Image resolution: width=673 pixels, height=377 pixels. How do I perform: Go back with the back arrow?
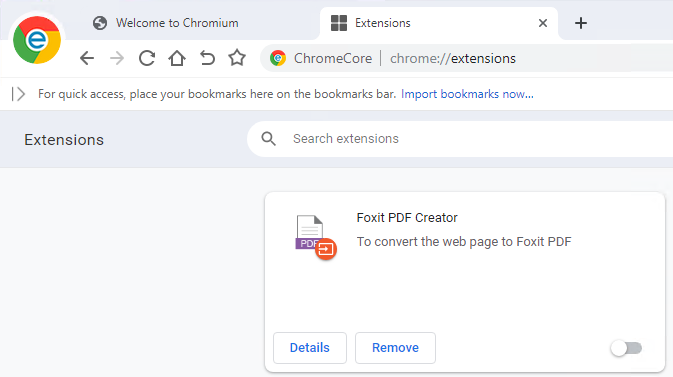click(87, 58)
